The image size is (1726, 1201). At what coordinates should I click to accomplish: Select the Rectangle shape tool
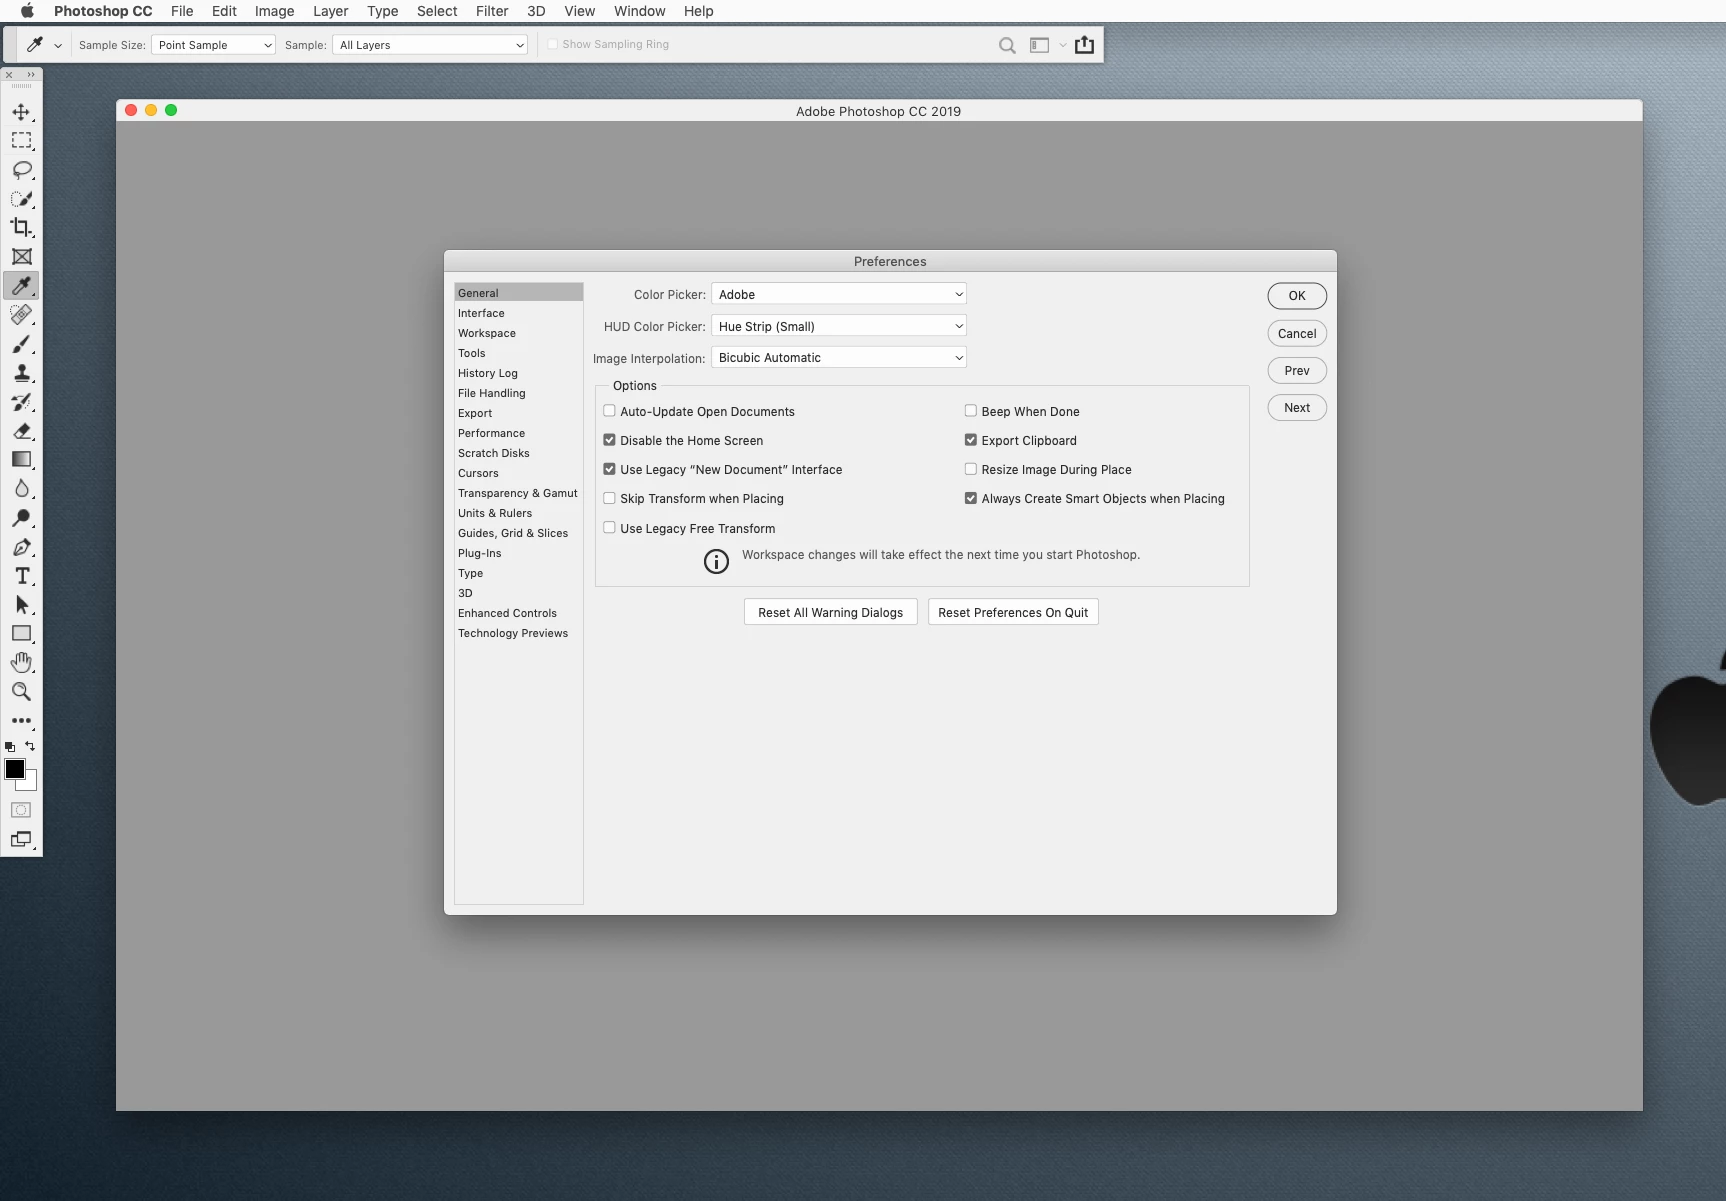pyautogui.click(x=21, y=634)
